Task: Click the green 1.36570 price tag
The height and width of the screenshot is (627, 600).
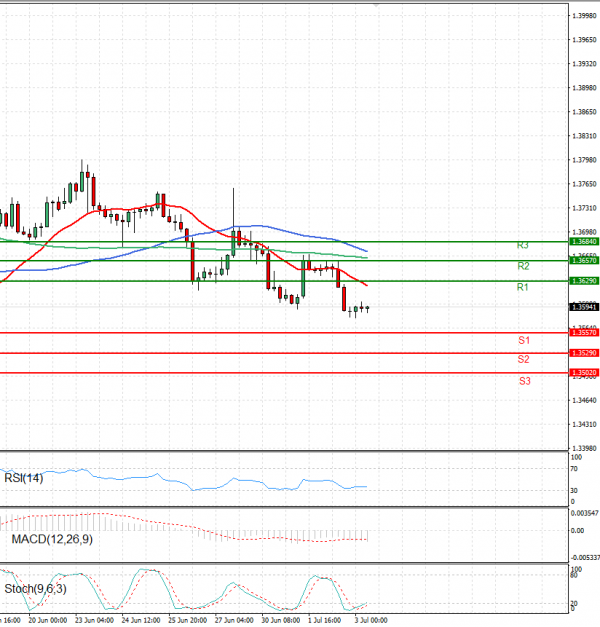Action: point(584,260)
